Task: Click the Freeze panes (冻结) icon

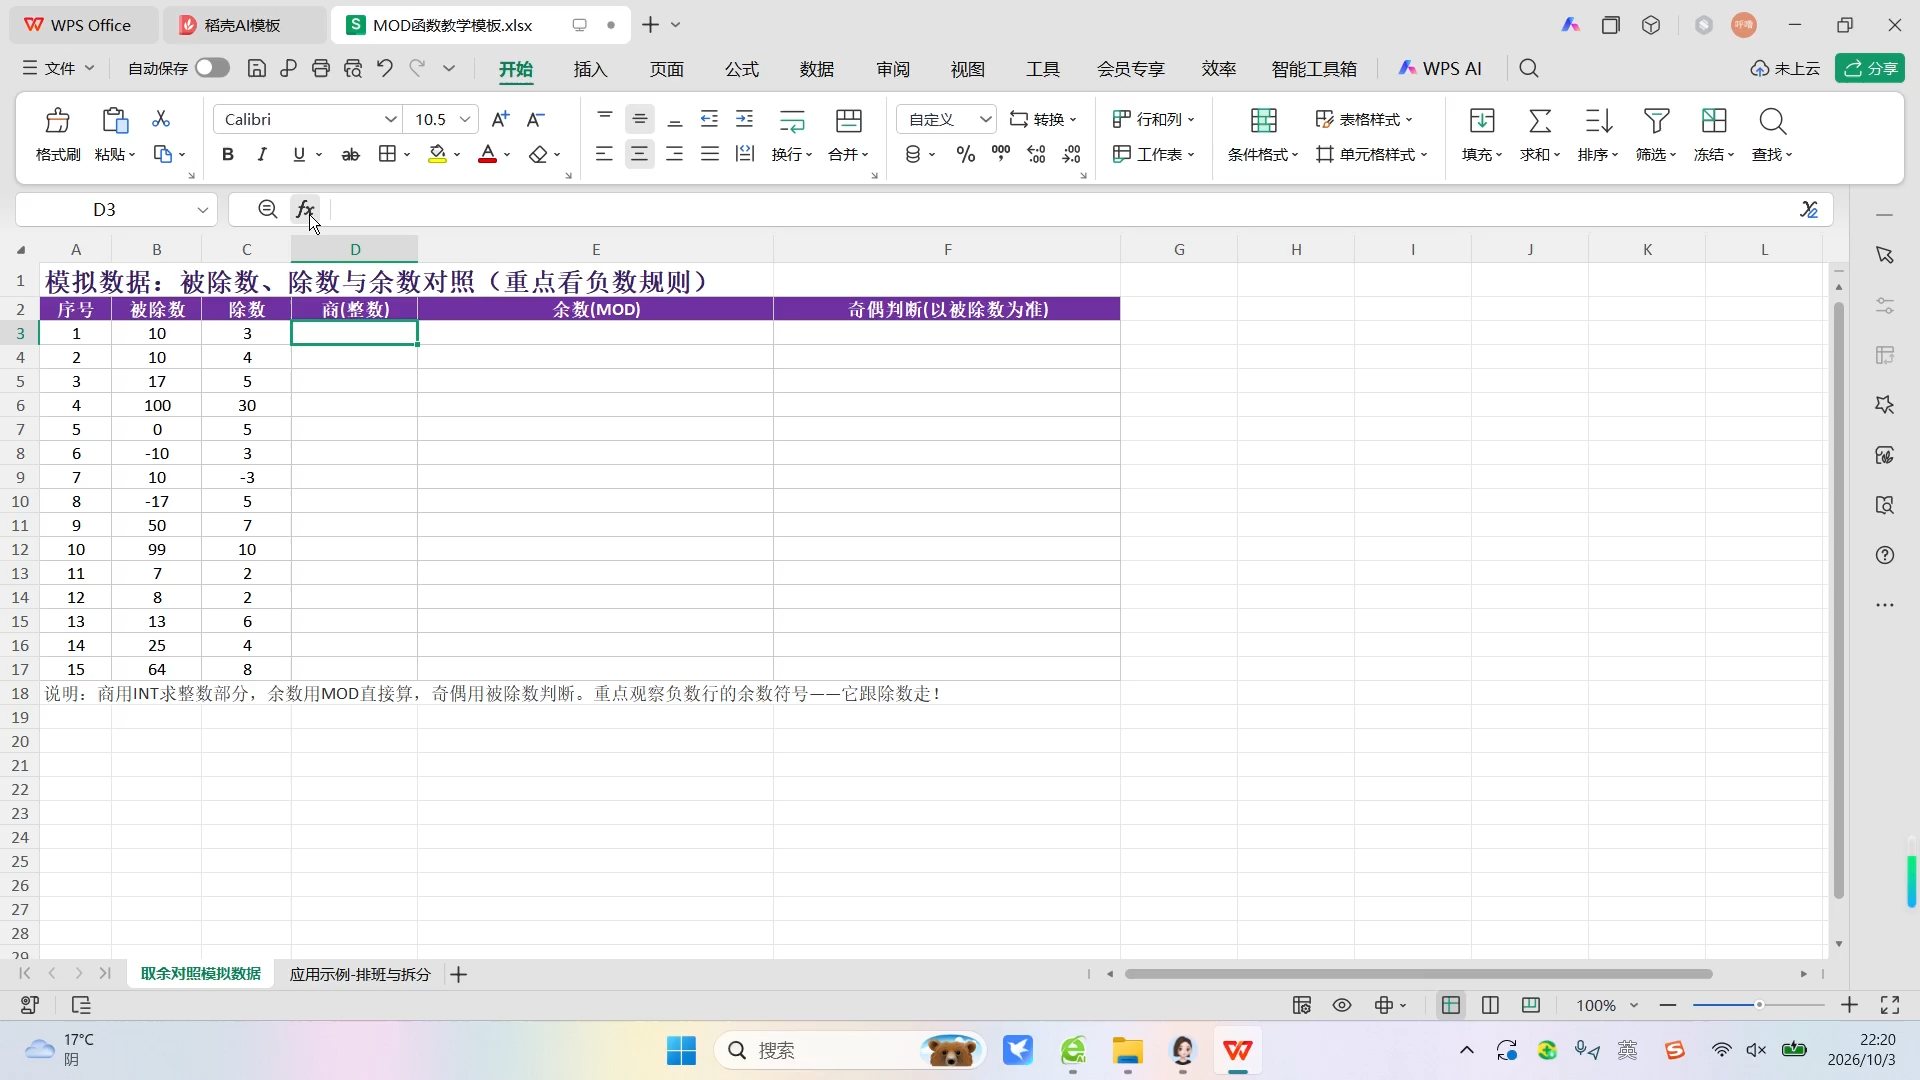Action: point(1714,121)
